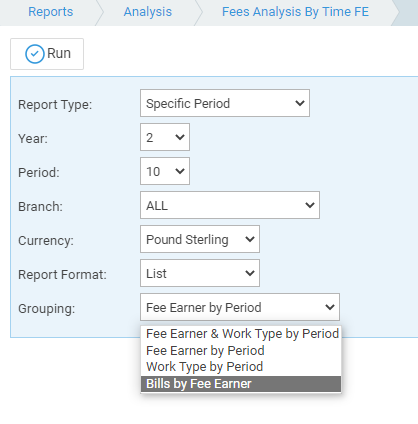Screen dimensions: 418x424
Task: Expand the Report Format List dropdown
Action: coord(200,273)
